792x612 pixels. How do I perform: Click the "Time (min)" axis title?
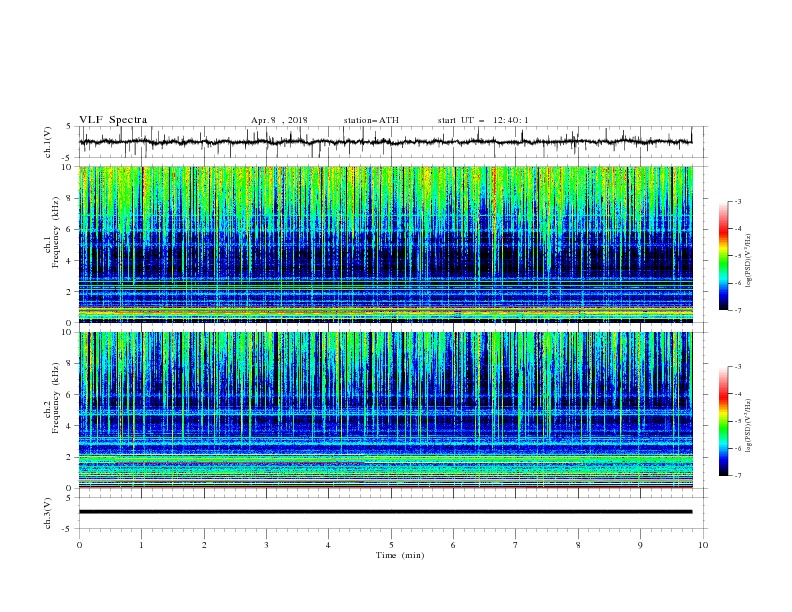pos(400,555)
